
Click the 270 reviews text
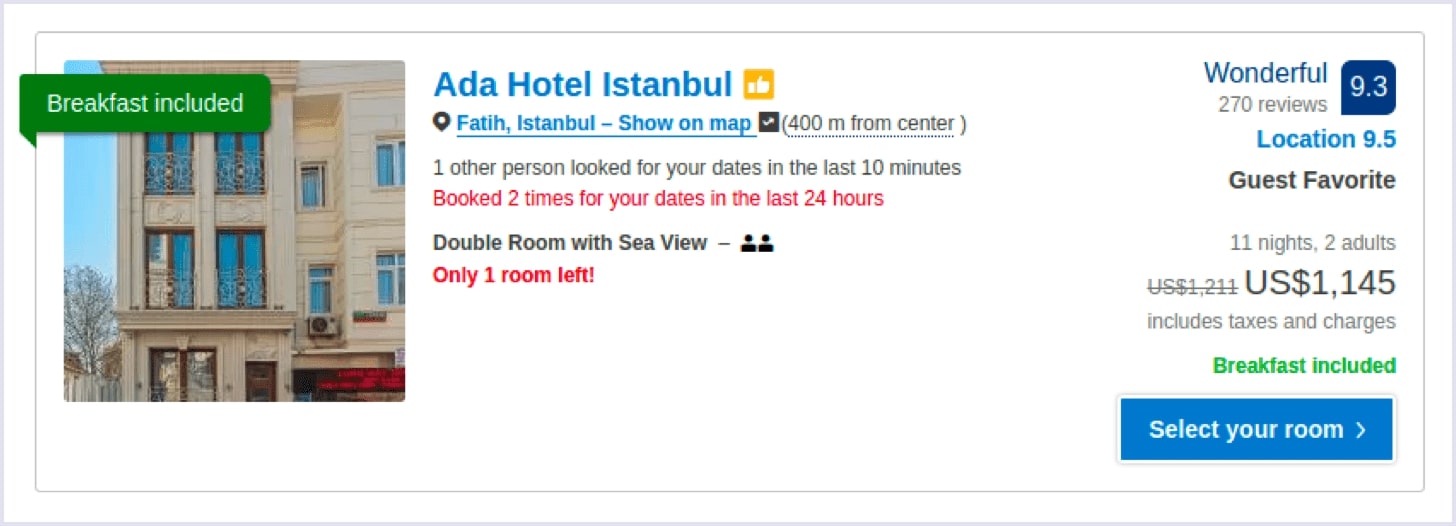coord(1272,104)
